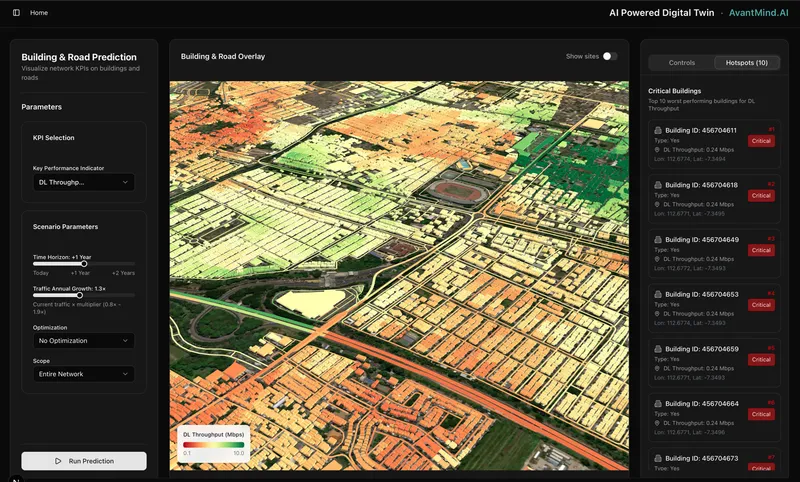
Task: Select text 'Building ID: 456704664'
Action: click(x=702, y=403)
